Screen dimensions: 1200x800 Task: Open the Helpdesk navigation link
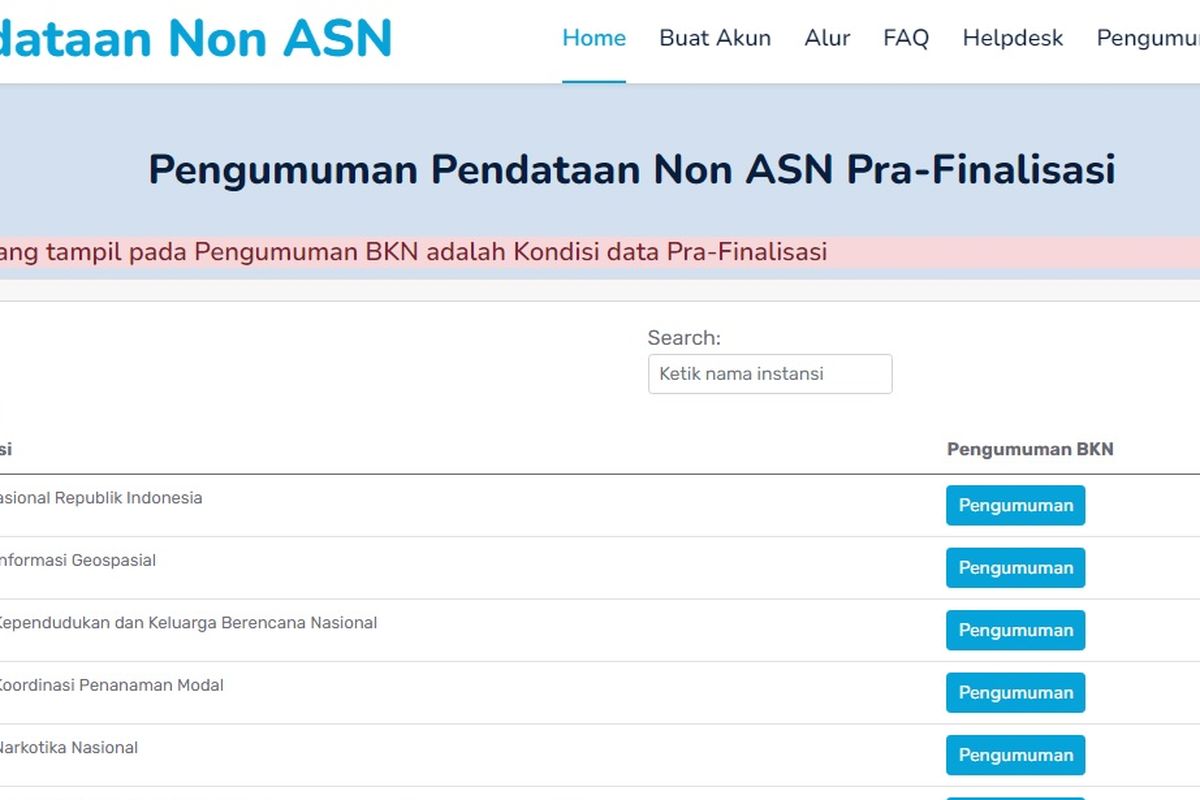(1012, 39)
